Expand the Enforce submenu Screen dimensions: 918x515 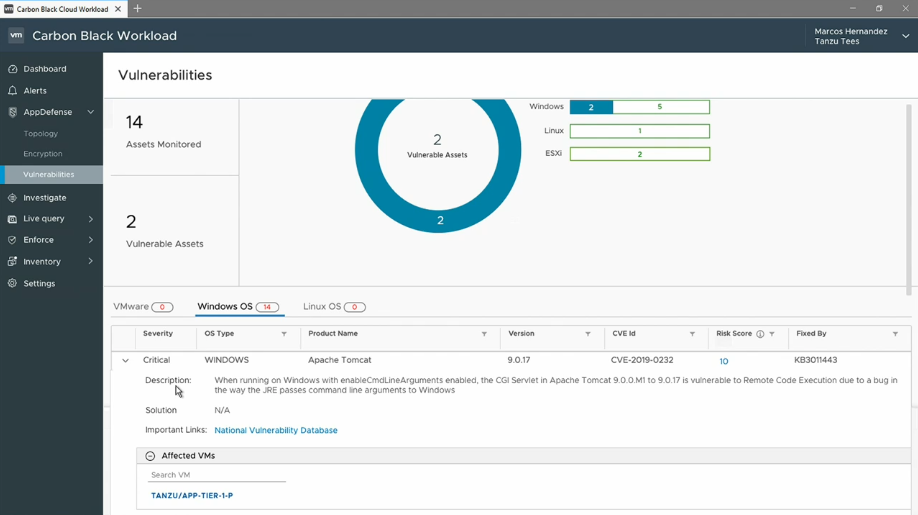click(x=91, y=240)
